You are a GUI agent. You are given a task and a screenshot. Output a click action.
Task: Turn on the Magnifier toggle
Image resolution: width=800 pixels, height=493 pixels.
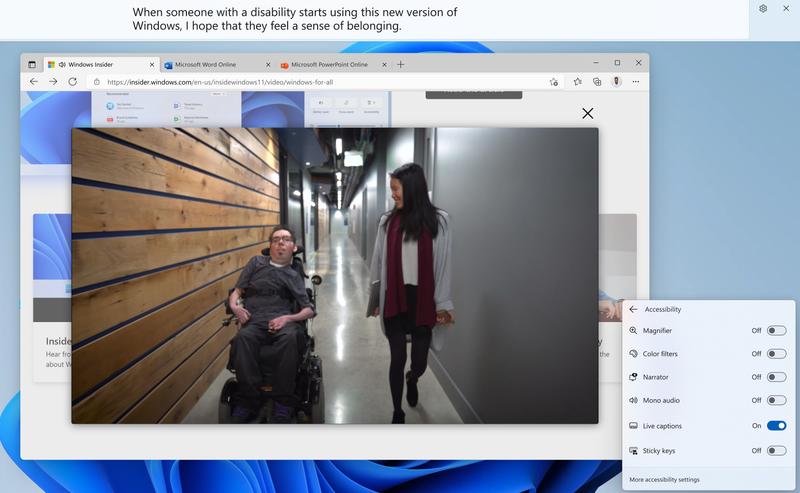point(776,331)
